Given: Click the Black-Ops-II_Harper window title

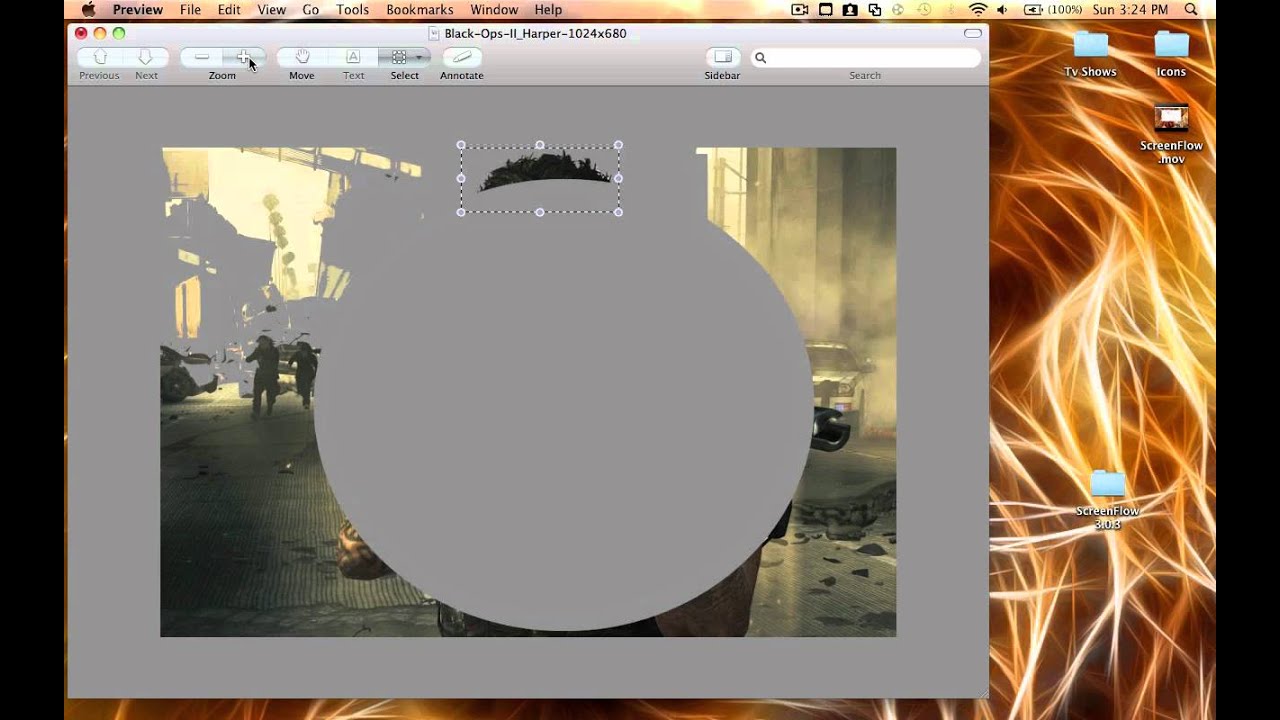Looking at the screenshot, I should 535,33.
